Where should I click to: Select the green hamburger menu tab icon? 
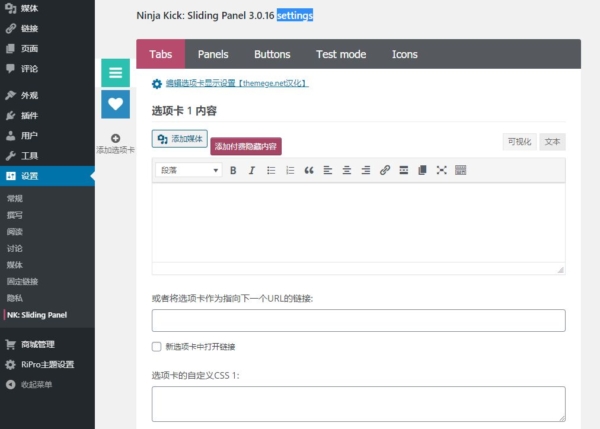(116, 73)
